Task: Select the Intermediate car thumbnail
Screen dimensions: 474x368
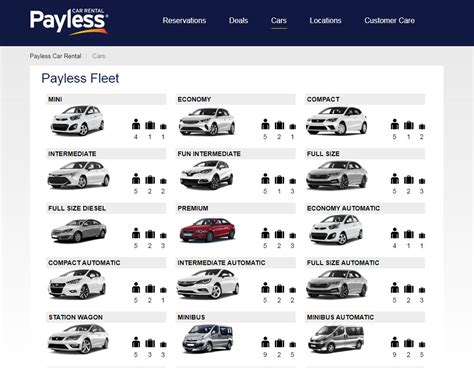Action: [79, 175]
